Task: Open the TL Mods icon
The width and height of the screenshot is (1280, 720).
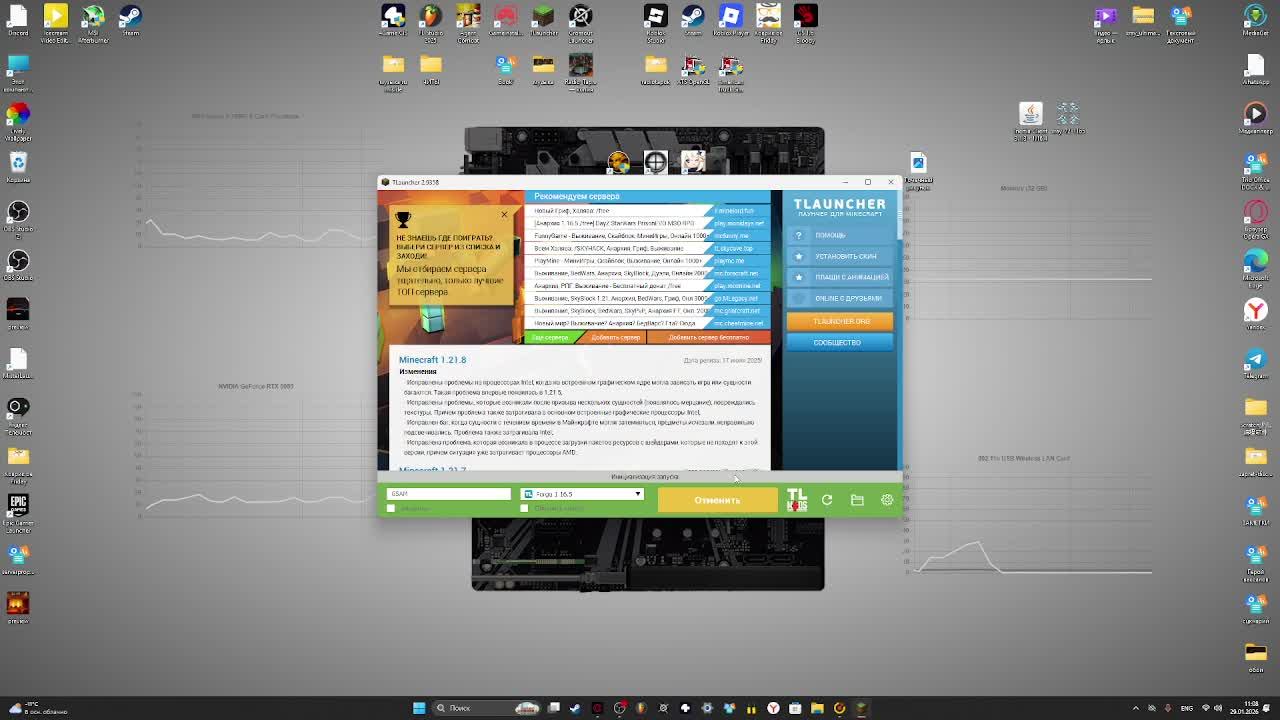Action: pyautogui.click(x=797, y=500)
